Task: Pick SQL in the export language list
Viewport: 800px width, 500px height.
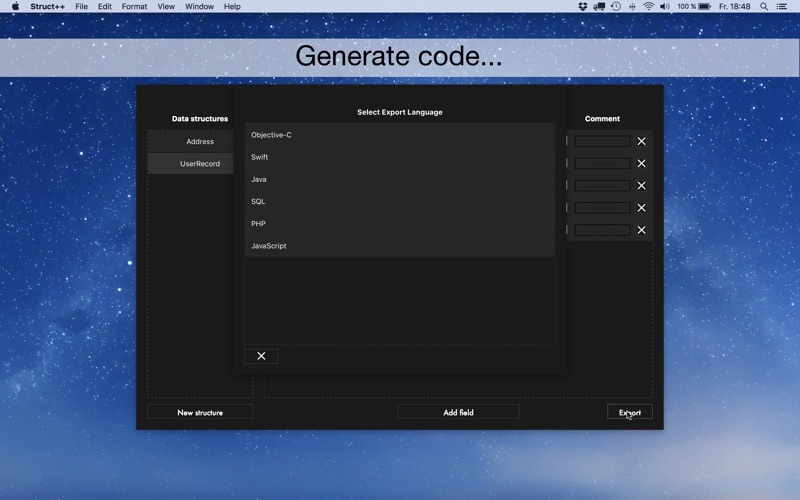Action: point(399,202)
